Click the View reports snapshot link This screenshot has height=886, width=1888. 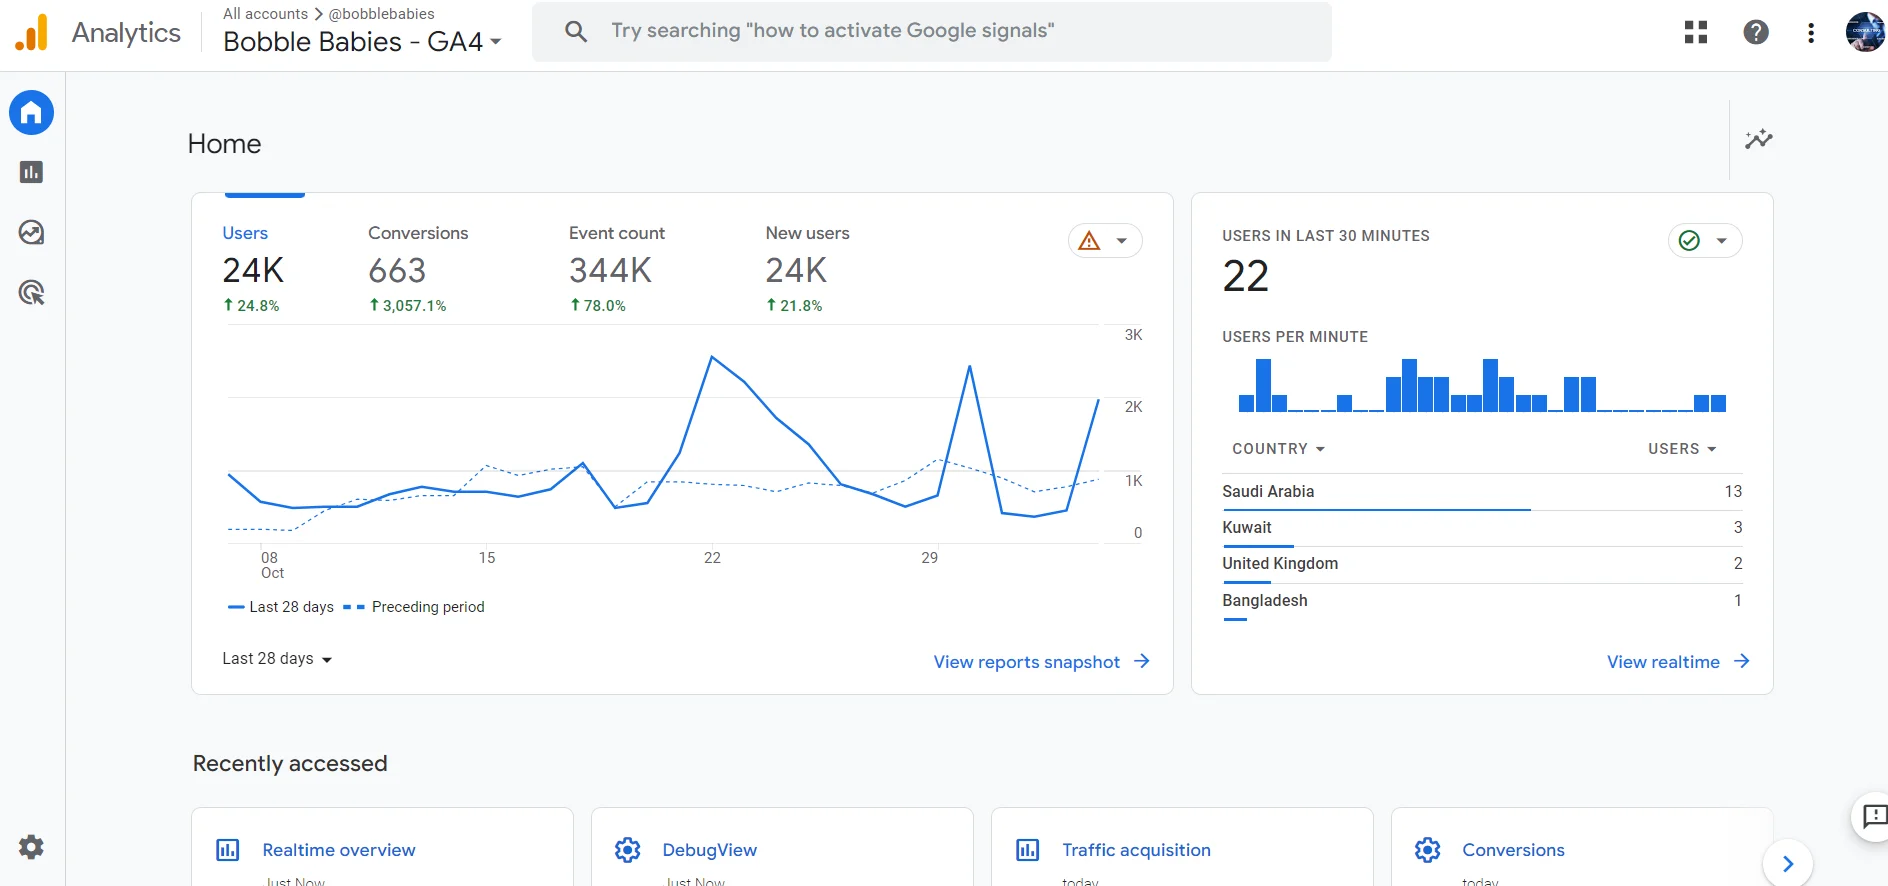pyautogui.click(x=1027, y=662)
